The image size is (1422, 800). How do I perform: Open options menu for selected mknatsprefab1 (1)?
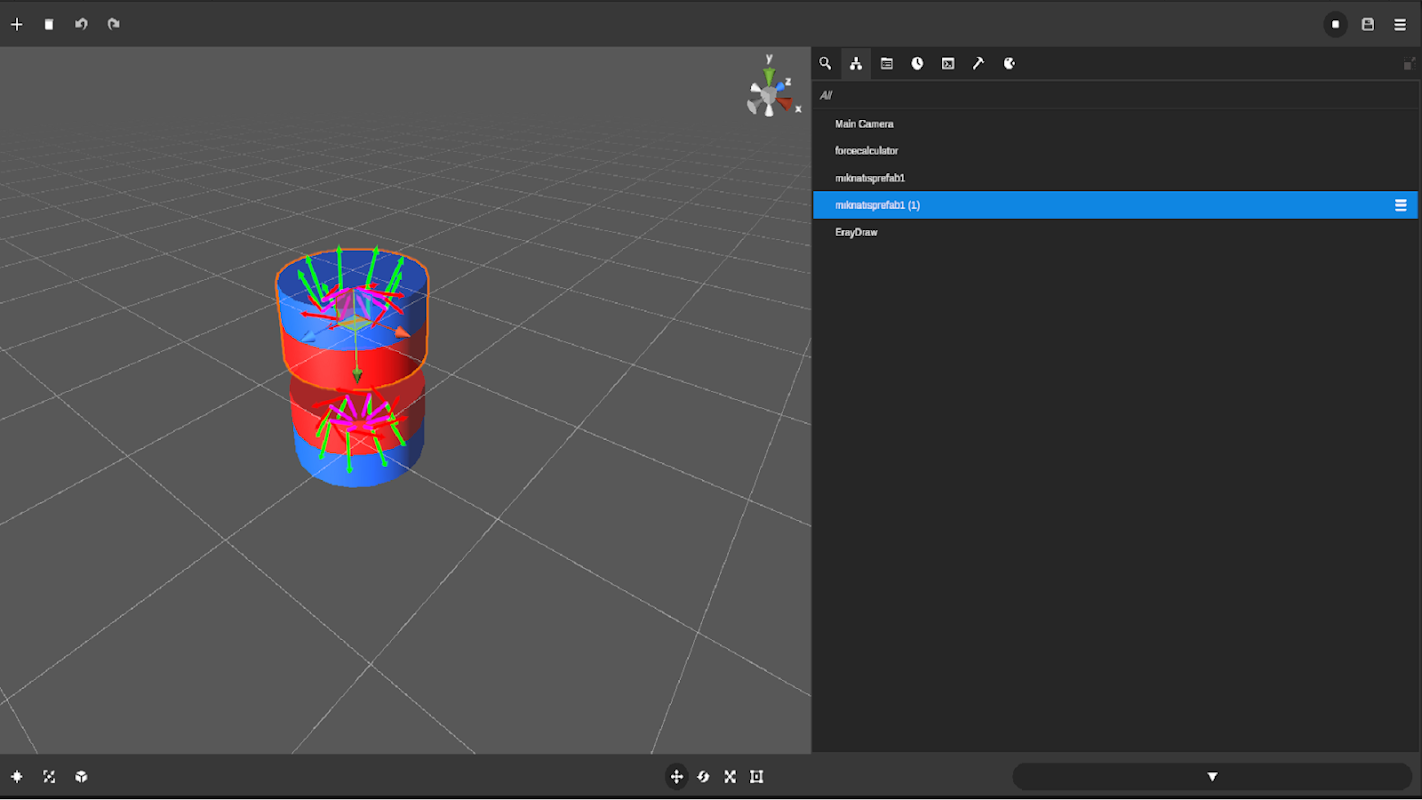[1400, 205]
